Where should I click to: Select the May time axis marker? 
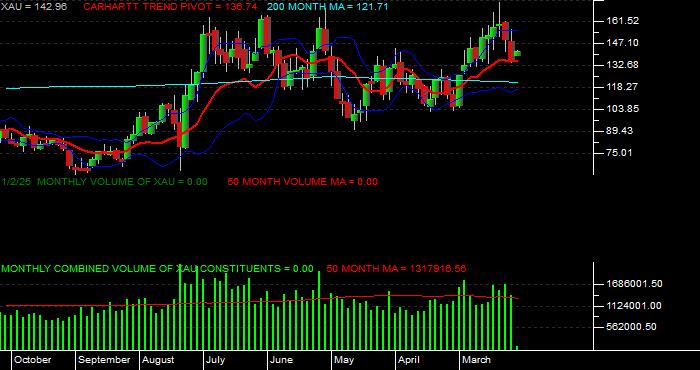[x=344, y=360]
